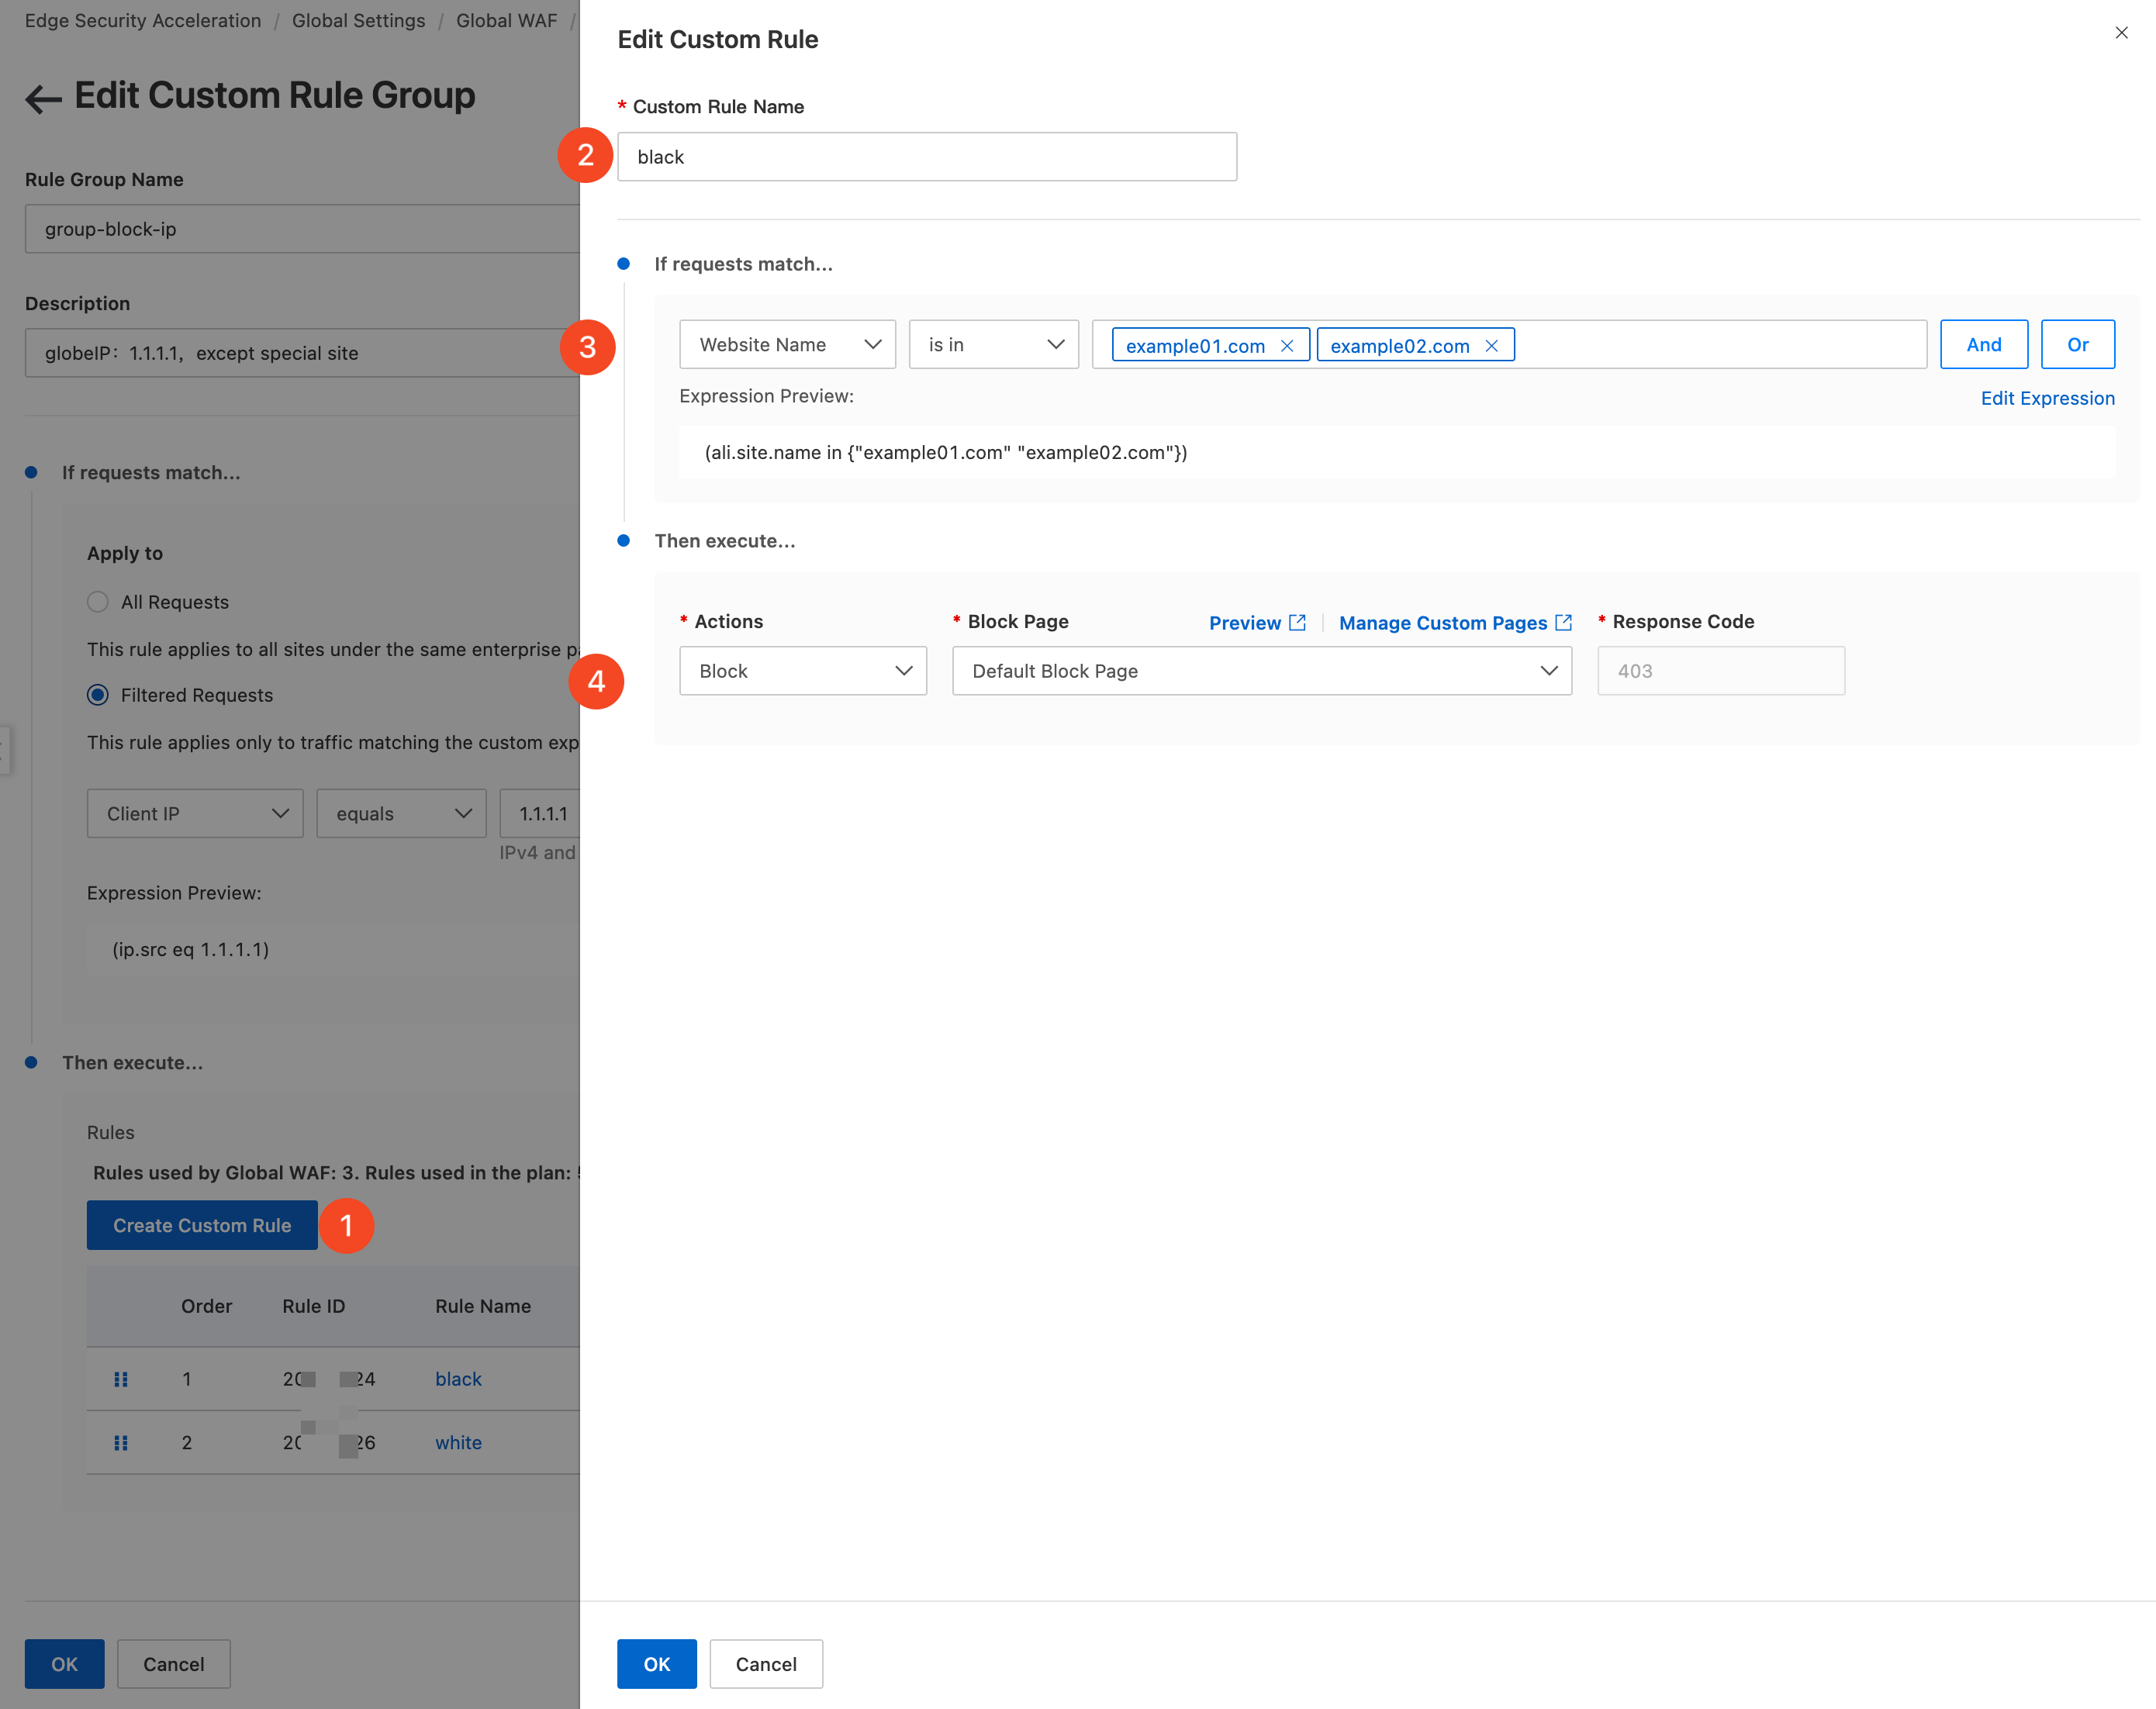Expand the Default Block Page dropdown
Screen dimensions: 2156x1709
[1261, 671]
